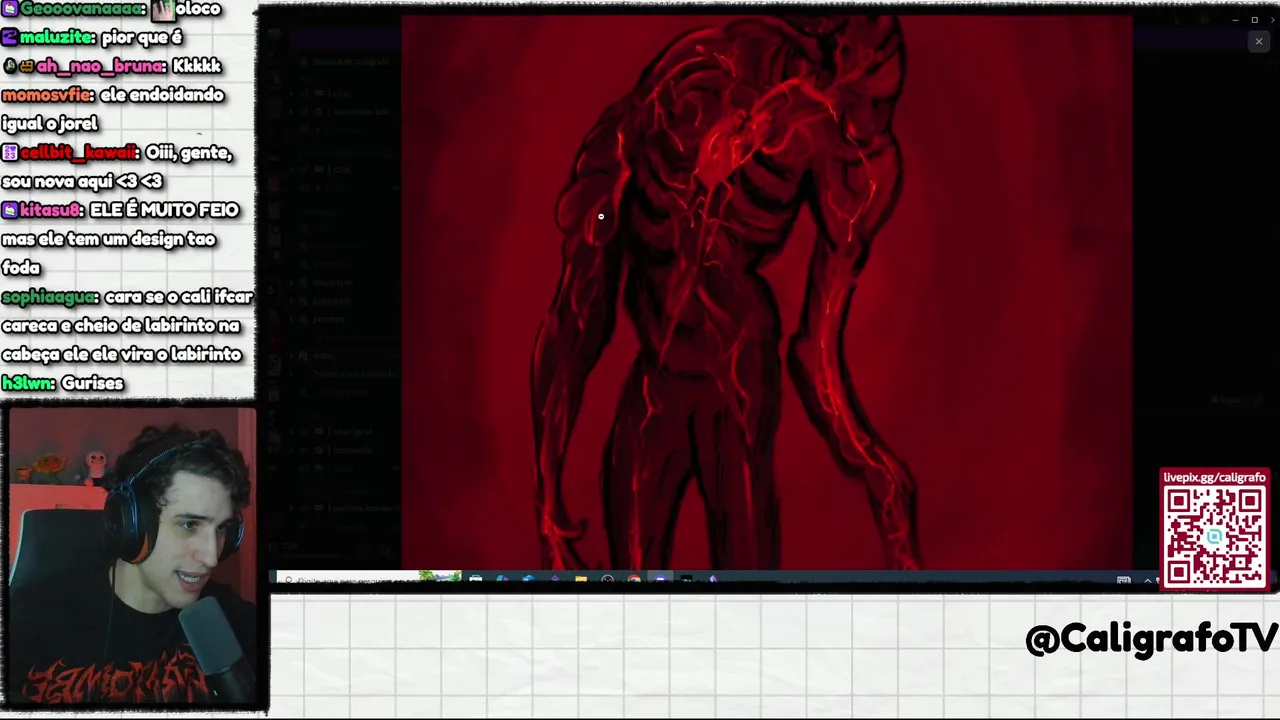The width and height of the screenshot is (1280, 720).
Task: Click the livepix QR code
Action: 1214,537
